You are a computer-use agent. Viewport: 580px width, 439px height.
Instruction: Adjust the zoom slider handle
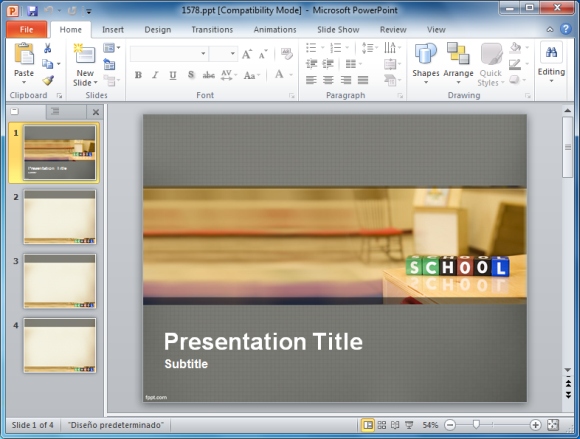476,425
